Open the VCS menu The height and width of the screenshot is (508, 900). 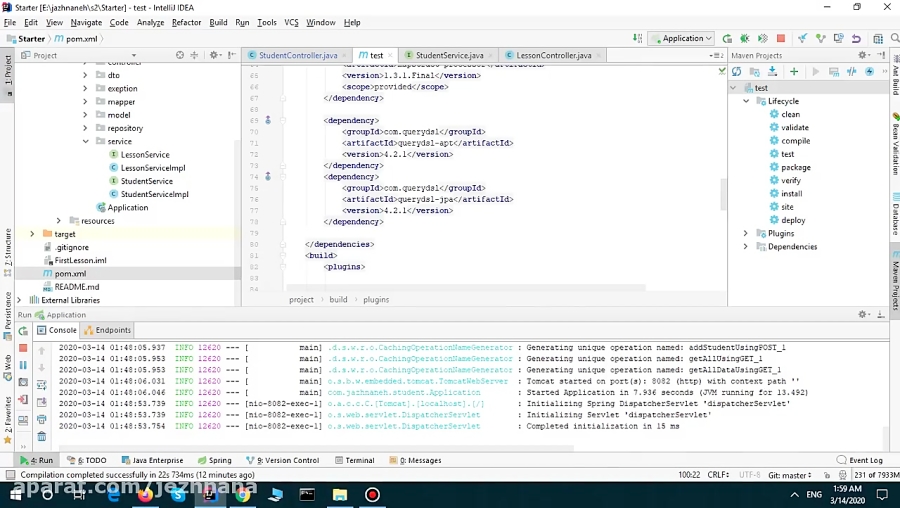pos(291,22)
